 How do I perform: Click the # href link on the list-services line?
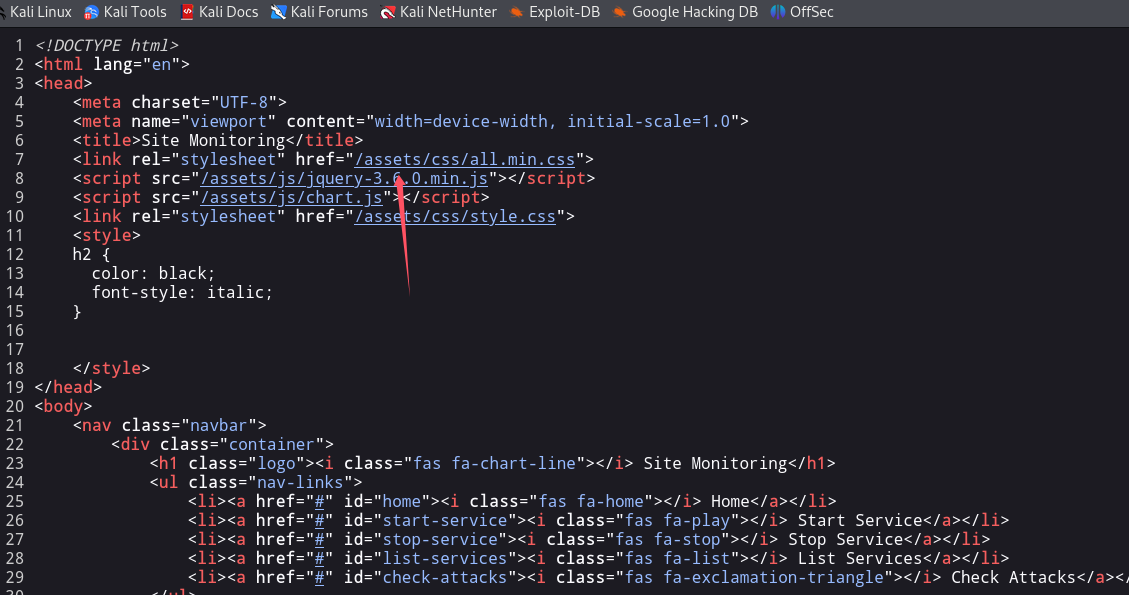click(320, 558)
